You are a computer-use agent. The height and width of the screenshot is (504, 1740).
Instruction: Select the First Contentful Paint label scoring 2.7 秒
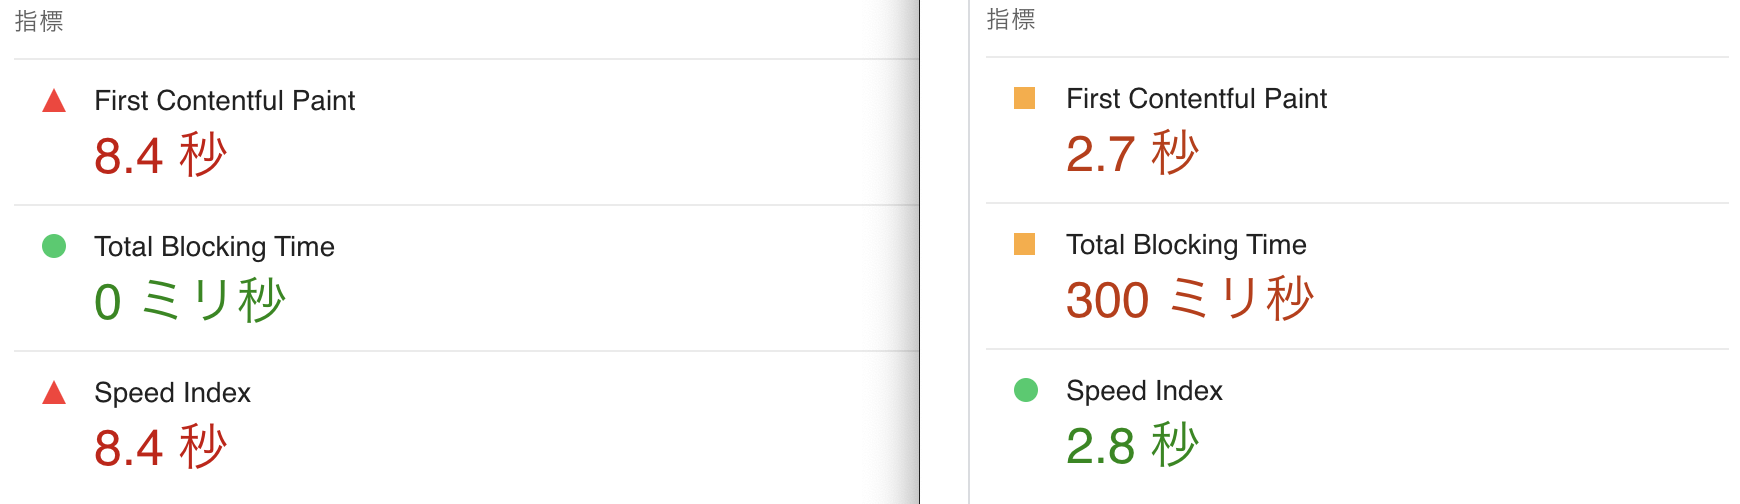point(1196,99)
